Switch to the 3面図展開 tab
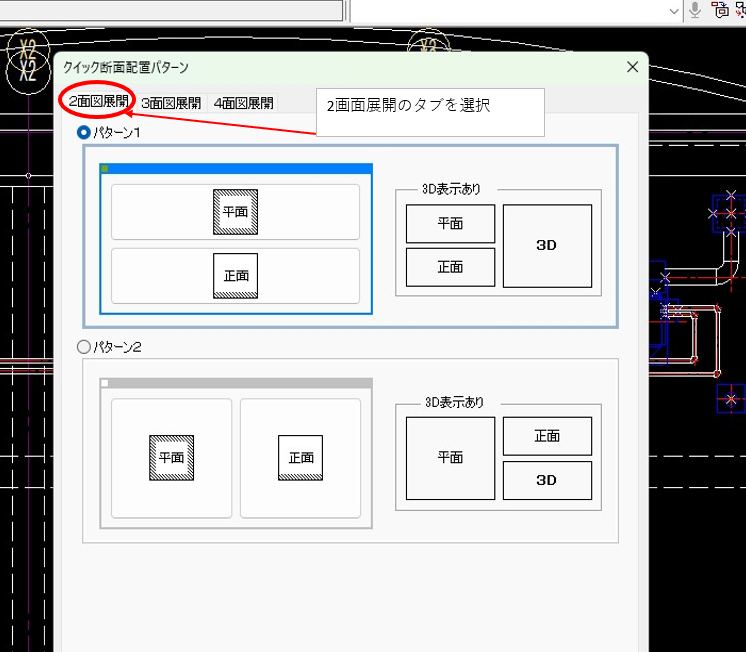The width and height of the screenshot is (746, 652). click(x=171, y=103)
